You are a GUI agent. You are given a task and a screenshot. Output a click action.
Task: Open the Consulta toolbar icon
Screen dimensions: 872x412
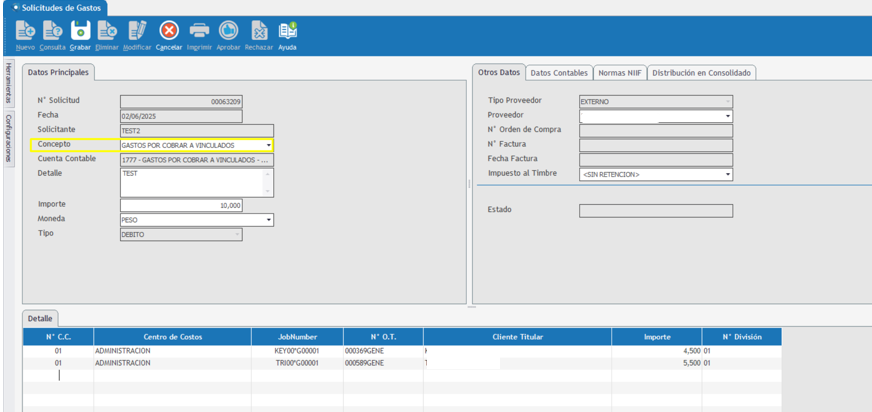(x=53, y=31)
